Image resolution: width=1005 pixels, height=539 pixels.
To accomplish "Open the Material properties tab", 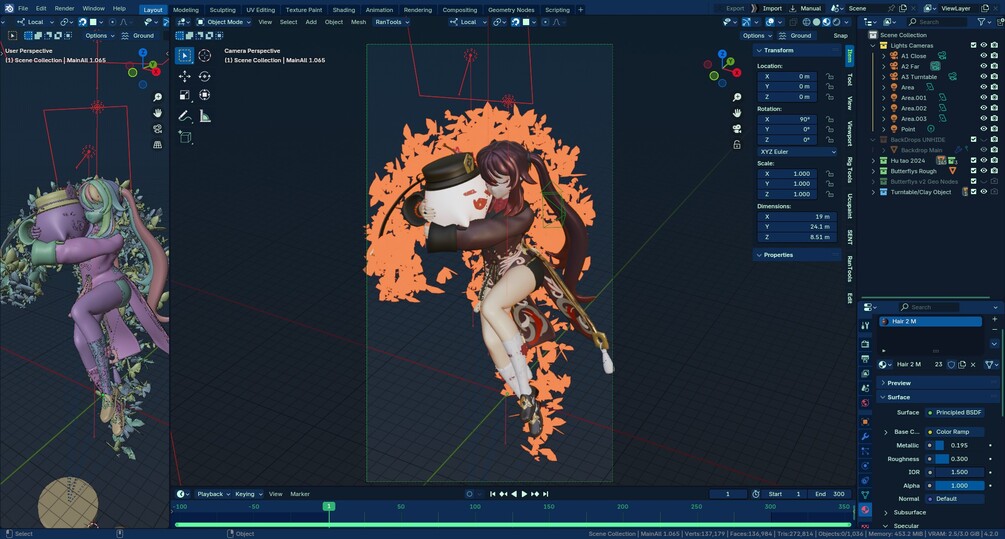I will point(865,510).
